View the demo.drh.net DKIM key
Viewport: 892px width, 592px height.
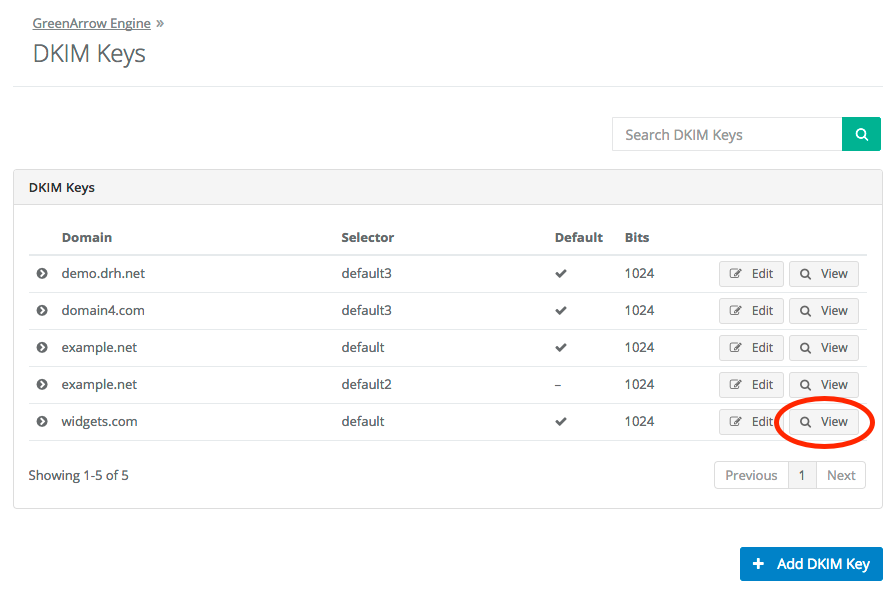823,274
